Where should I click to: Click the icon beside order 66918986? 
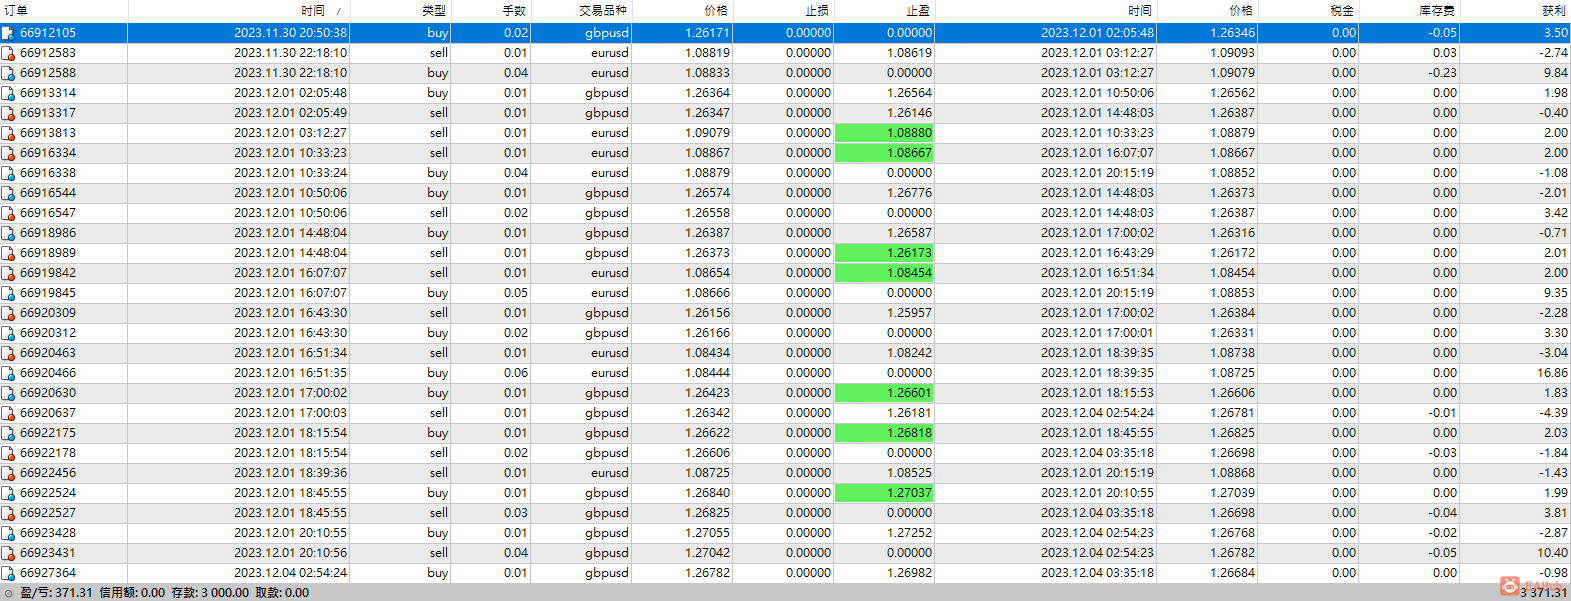[8, 233]
